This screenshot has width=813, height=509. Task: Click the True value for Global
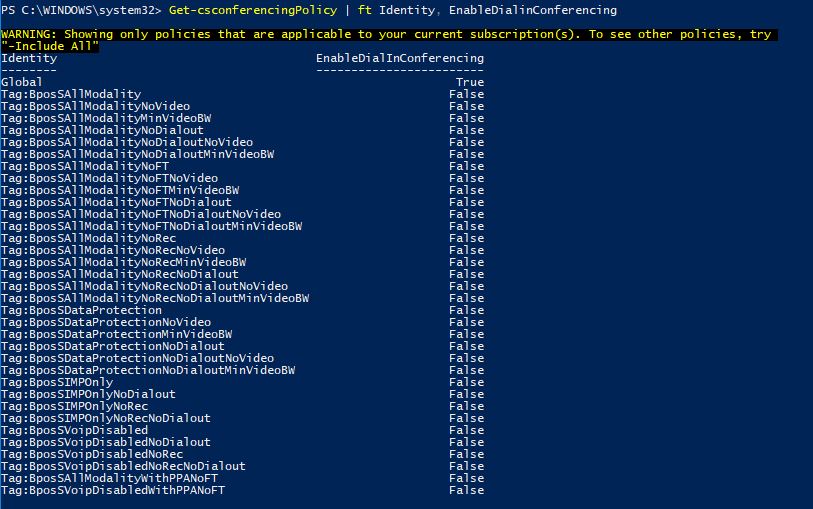tap(469, 82)
